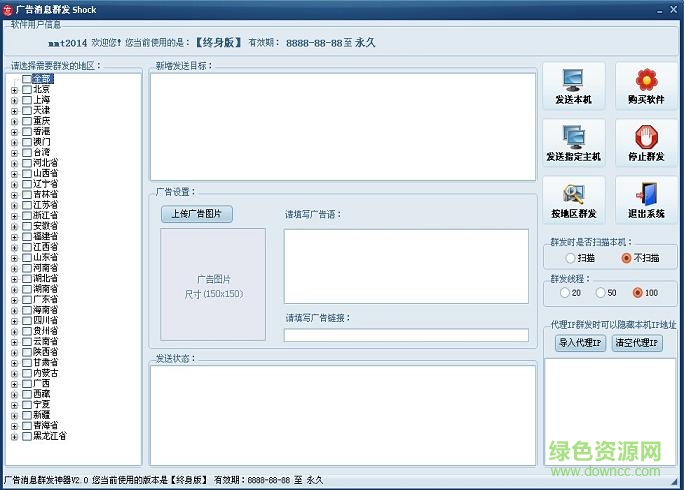Check the 重庆 checkbox
Image resolution: width=684 pixels, height=490 pixels.
coord(27,121)
